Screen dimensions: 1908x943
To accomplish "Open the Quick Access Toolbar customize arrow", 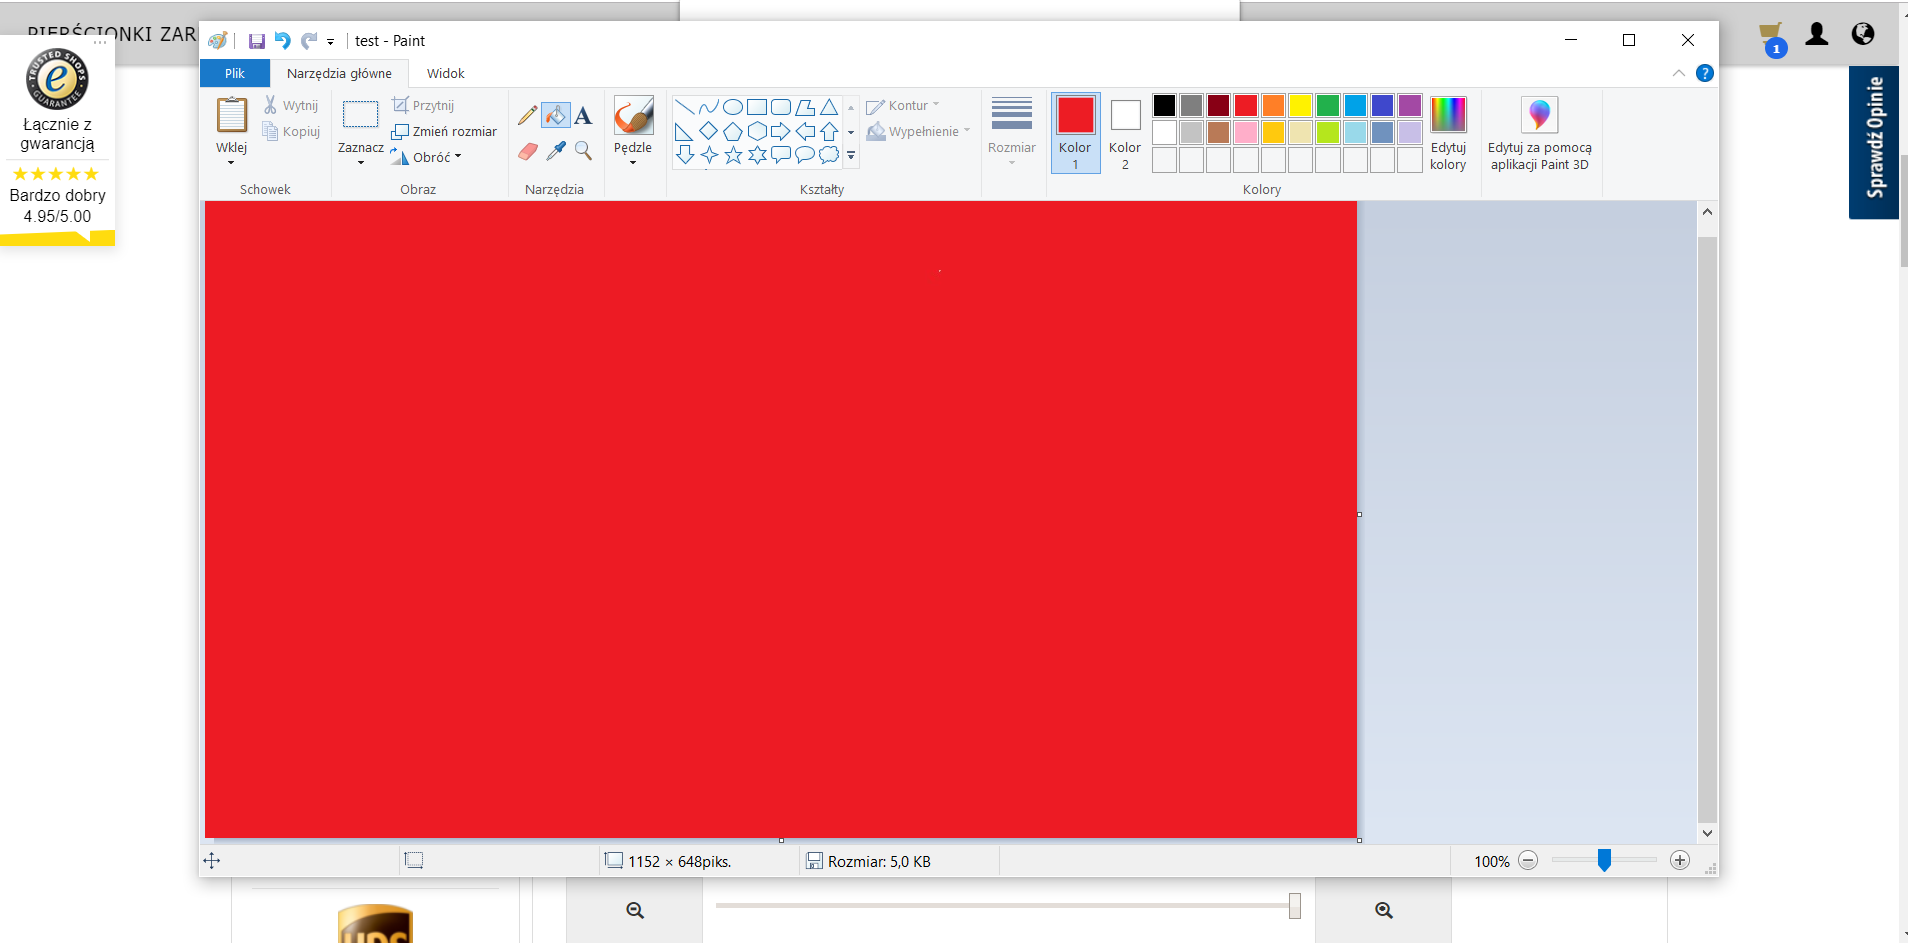I will (x=330, y=42).
